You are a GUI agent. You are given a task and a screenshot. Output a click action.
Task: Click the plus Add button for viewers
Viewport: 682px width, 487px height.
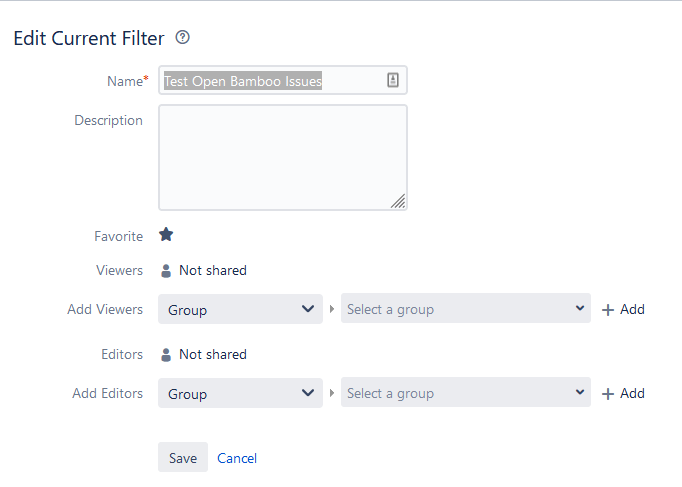pyautogui.click(x=623, y=310)
